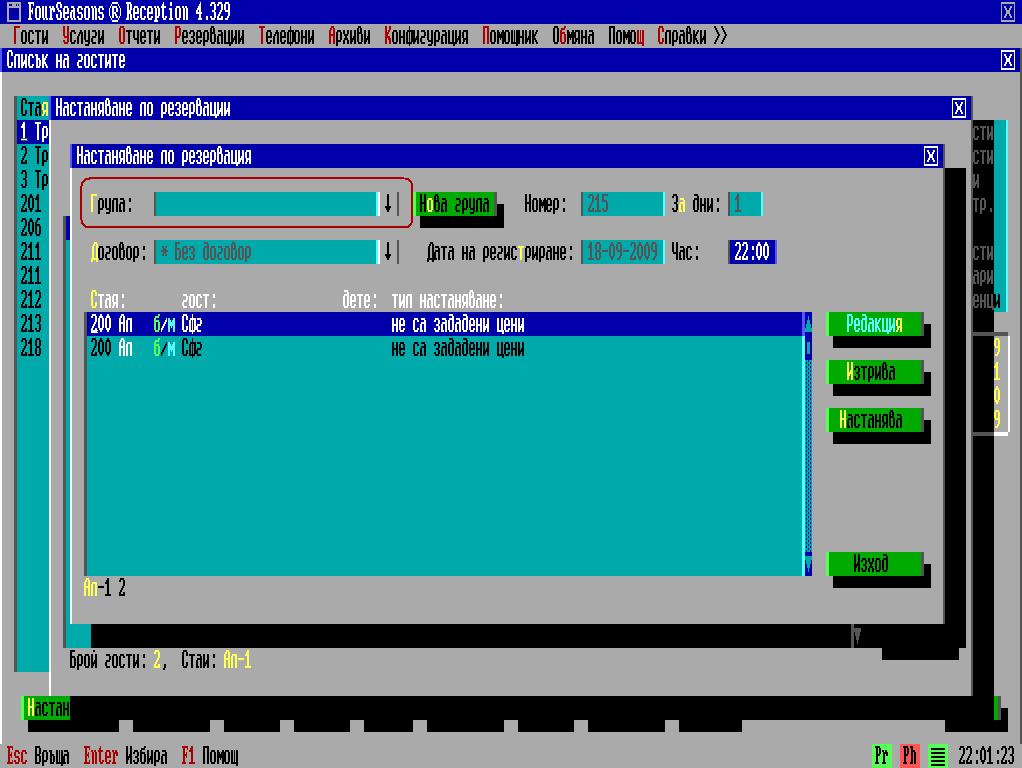Click the FourSeasons application icon in title bar
1022x768 pixels.
click(x=13, y=12)
